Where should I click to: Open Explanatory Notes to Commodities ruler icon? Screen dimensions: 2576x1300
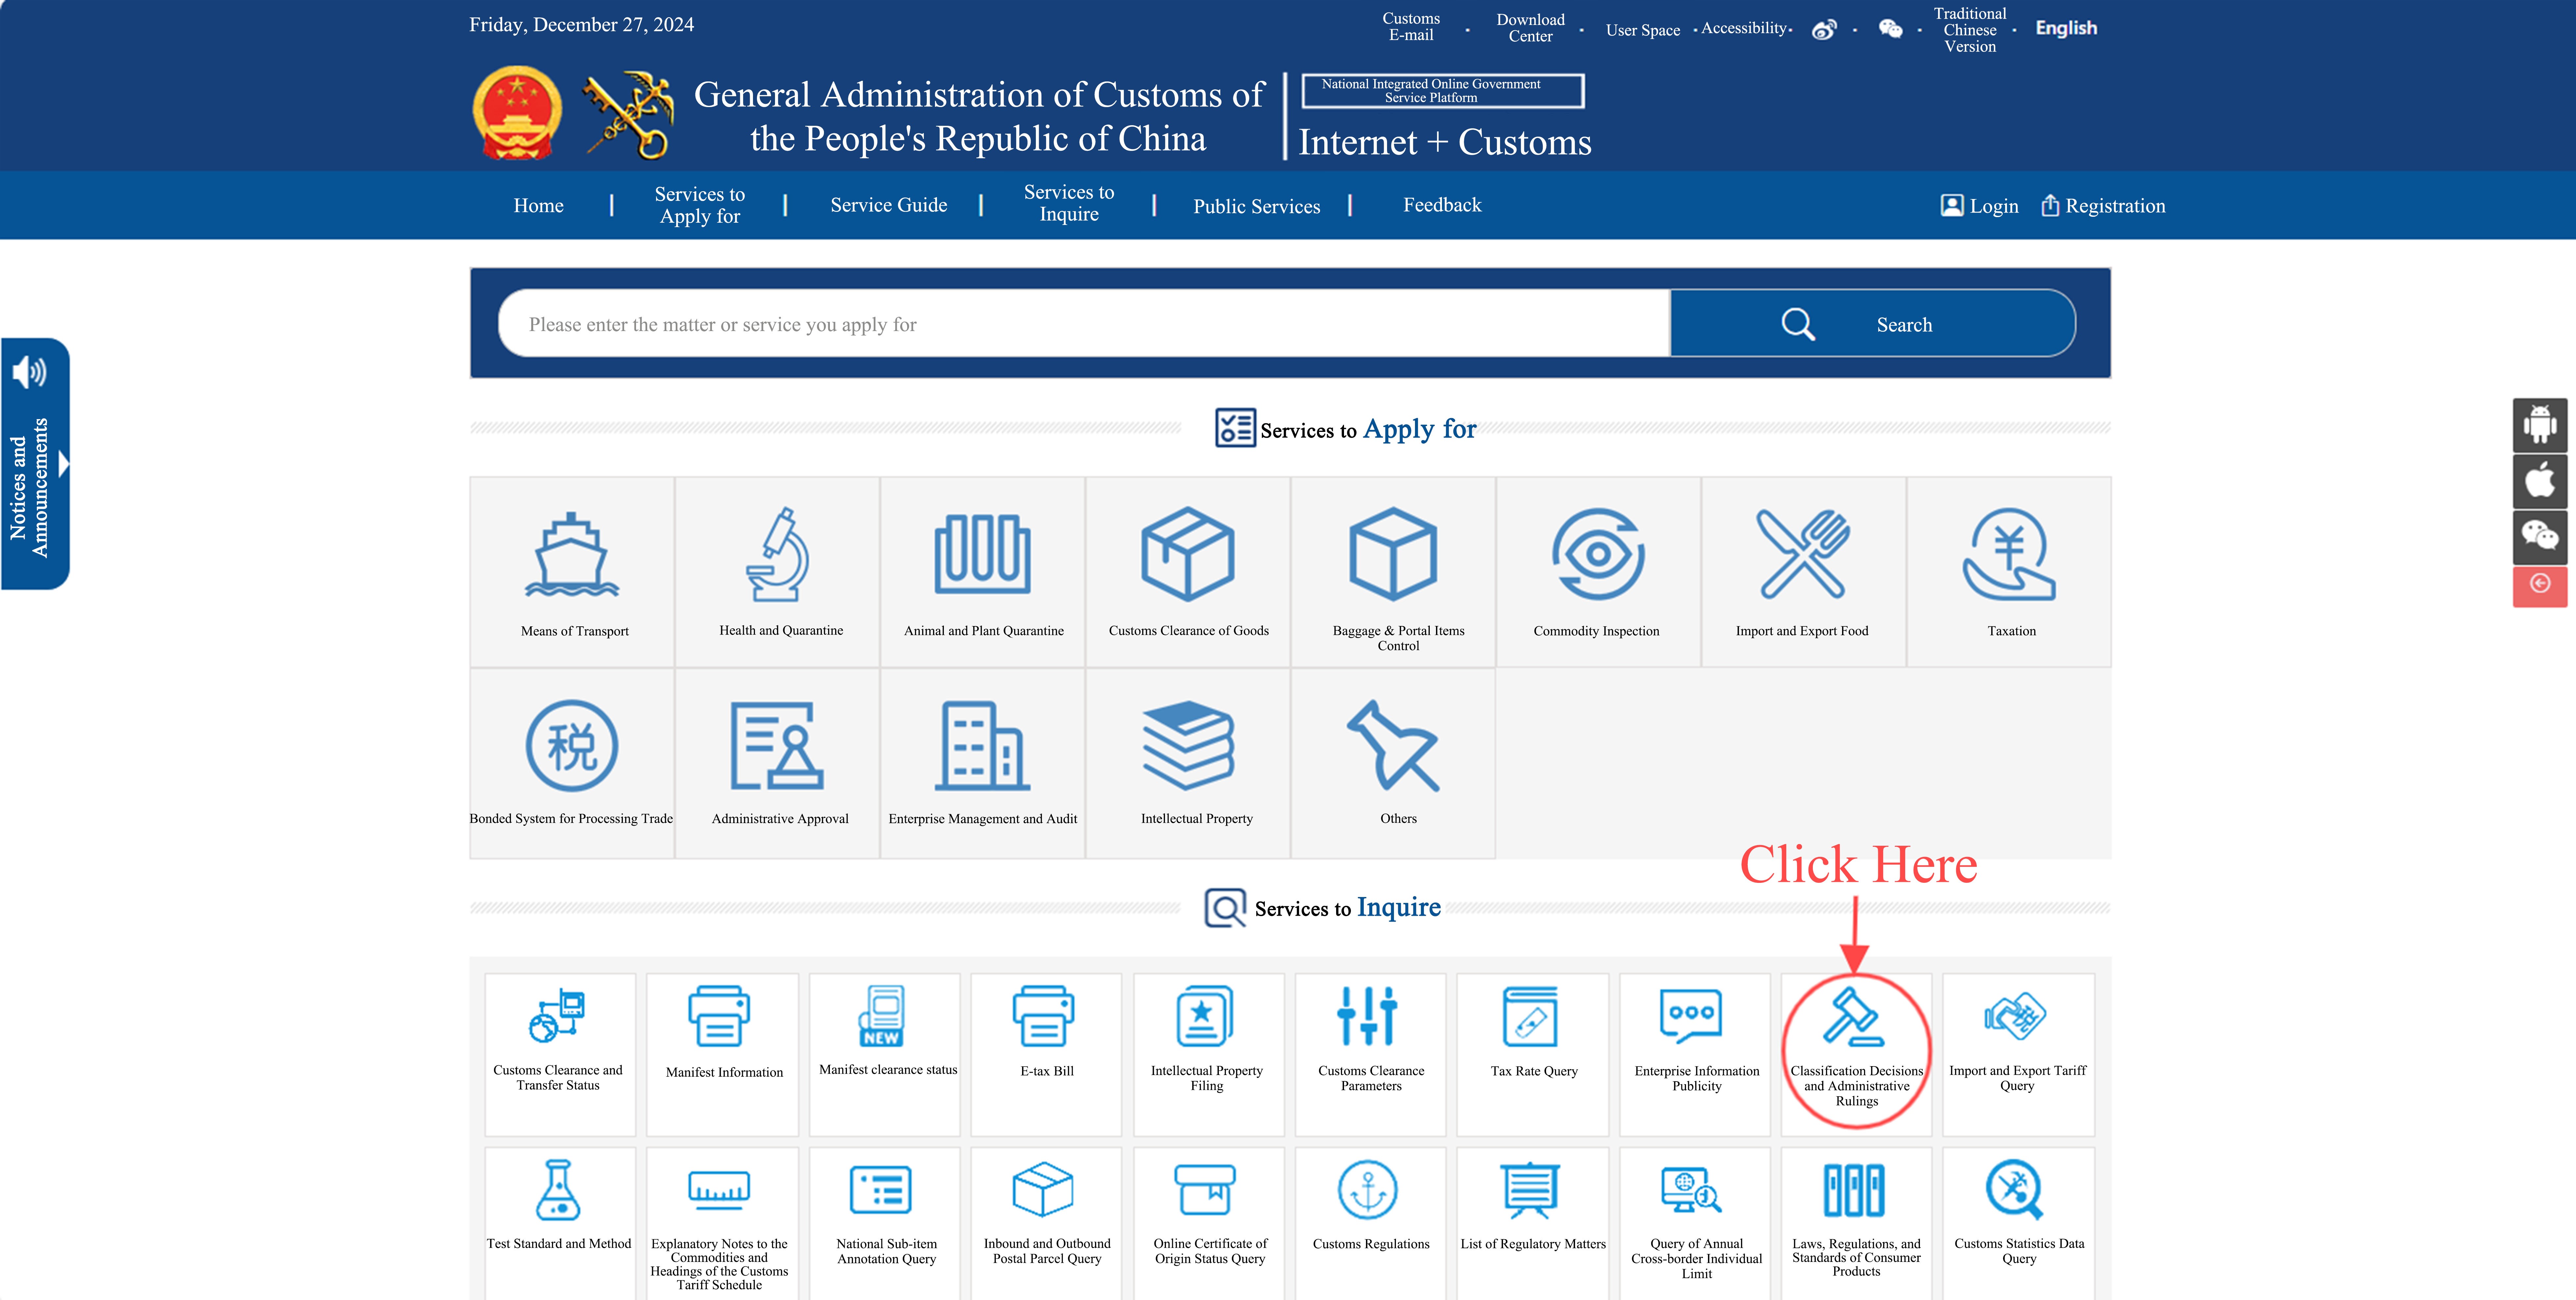coord(719,1190)
